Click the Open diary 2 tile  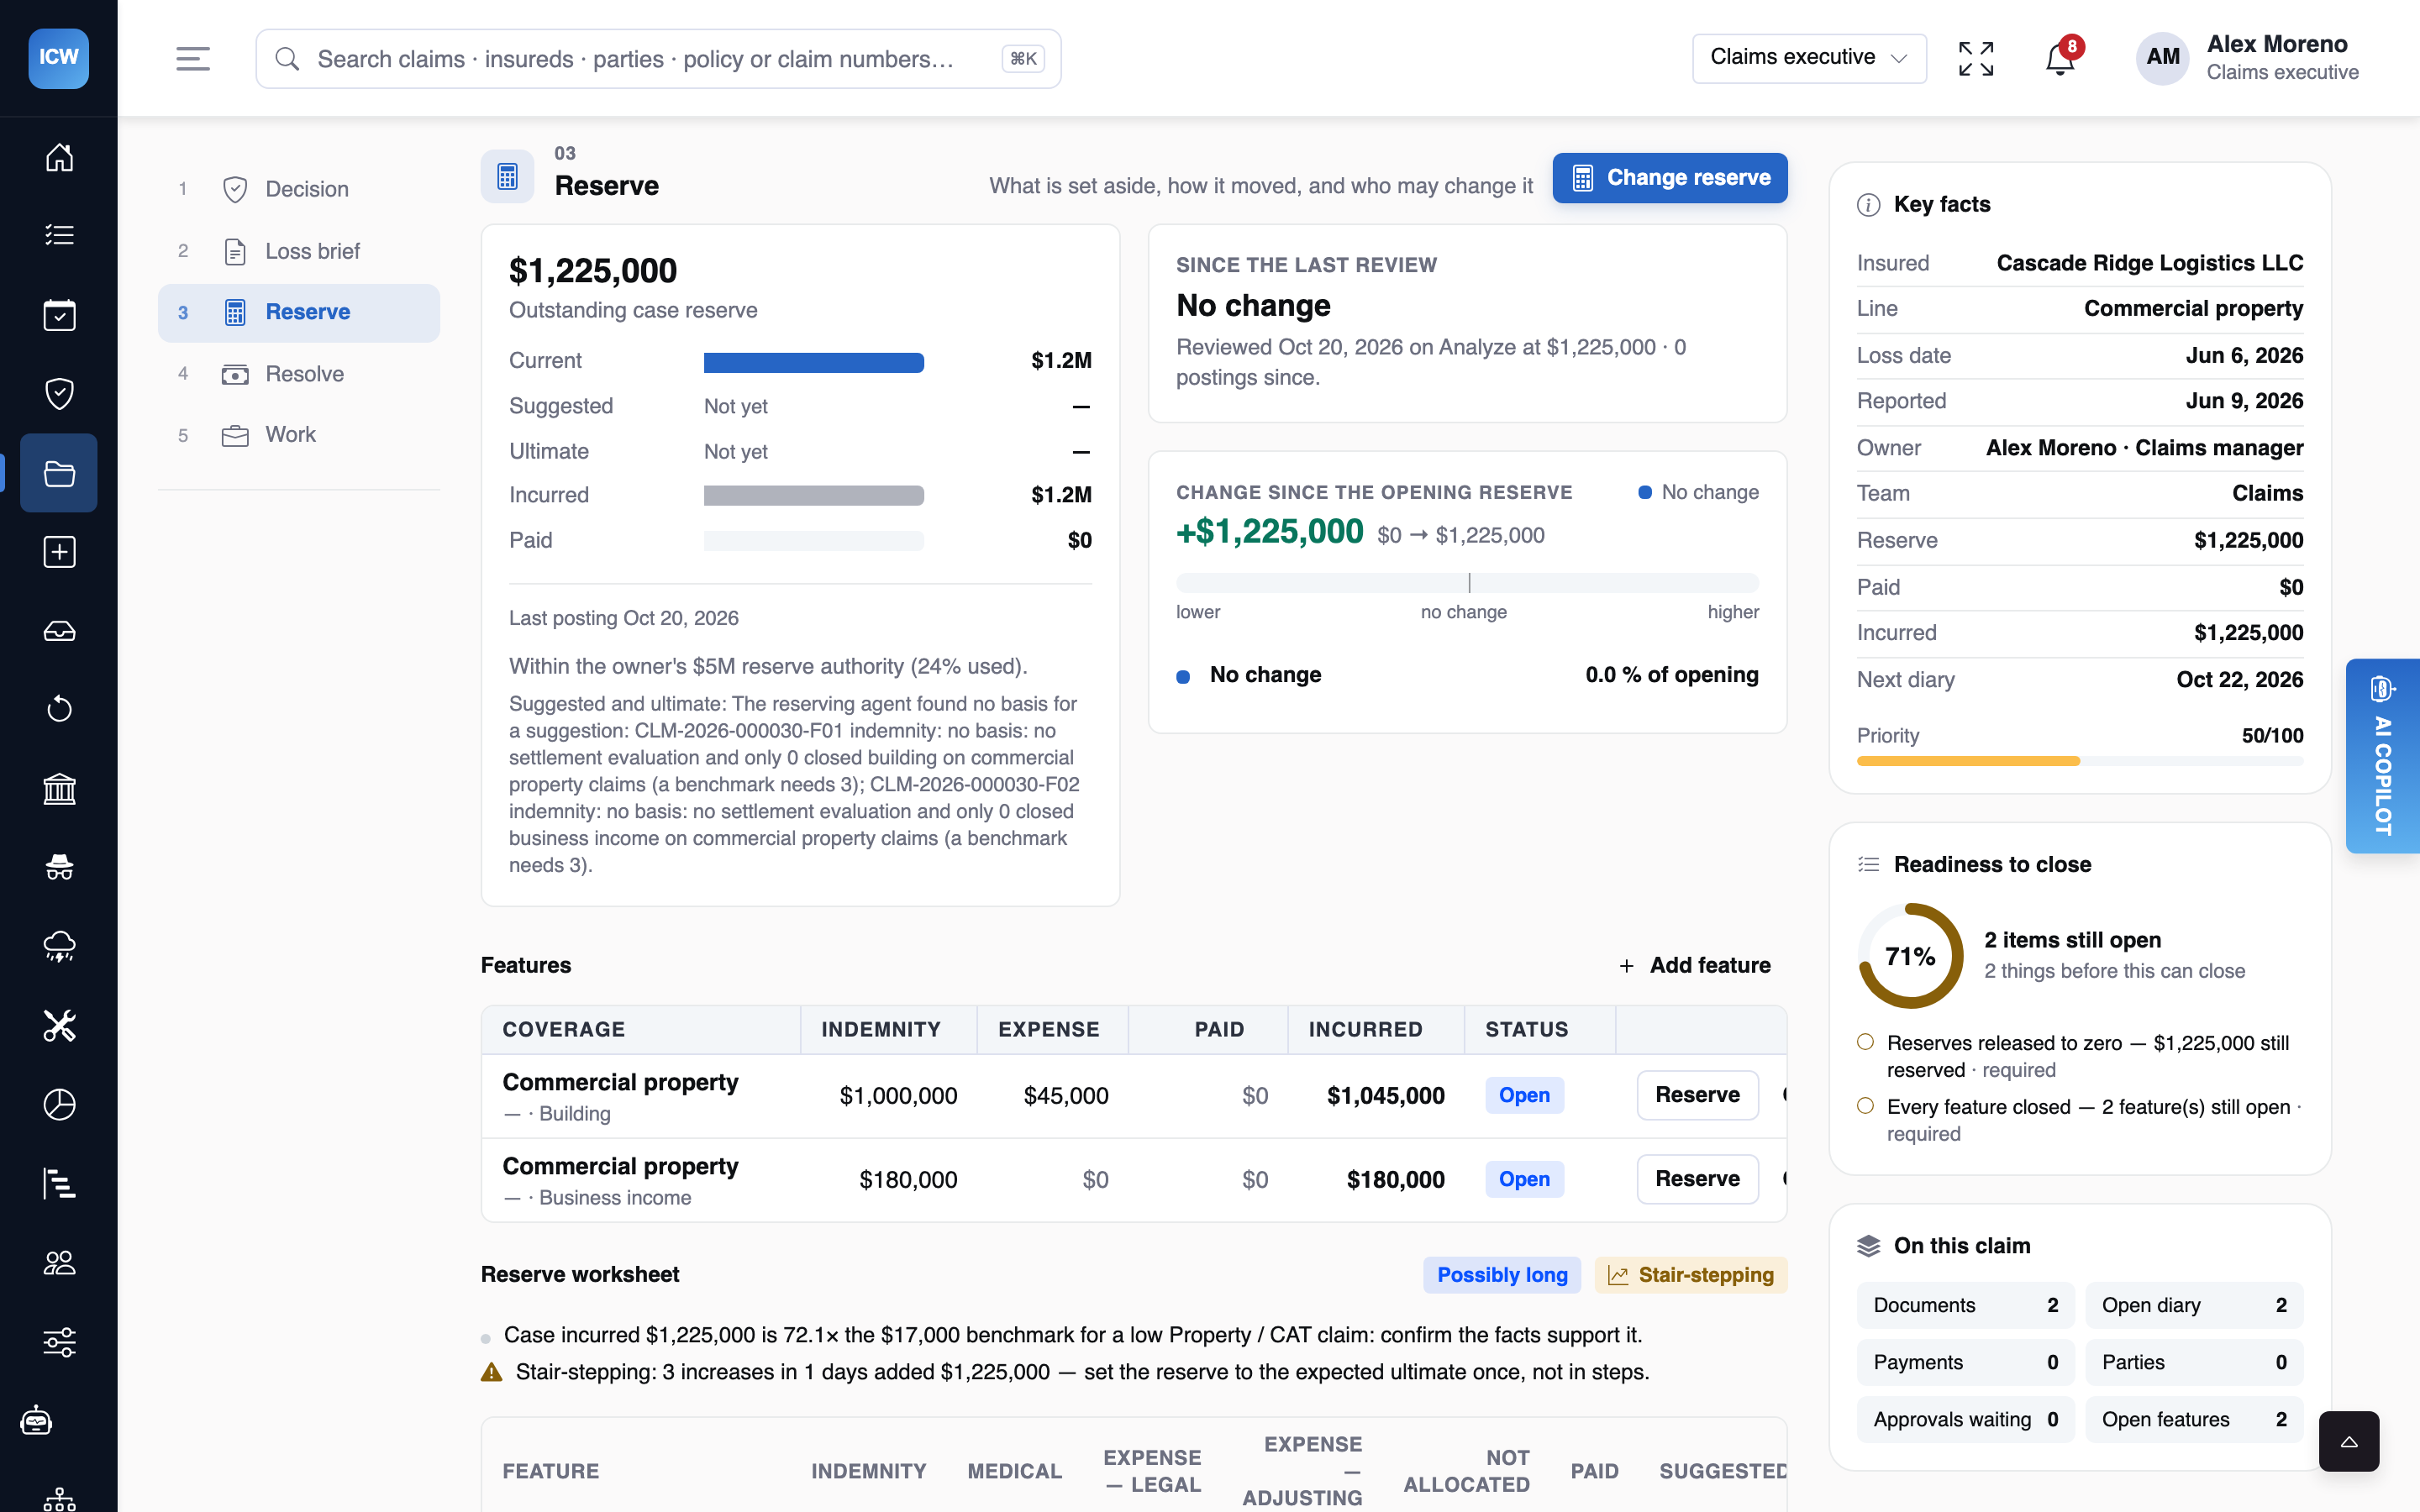[2194, 1305]
